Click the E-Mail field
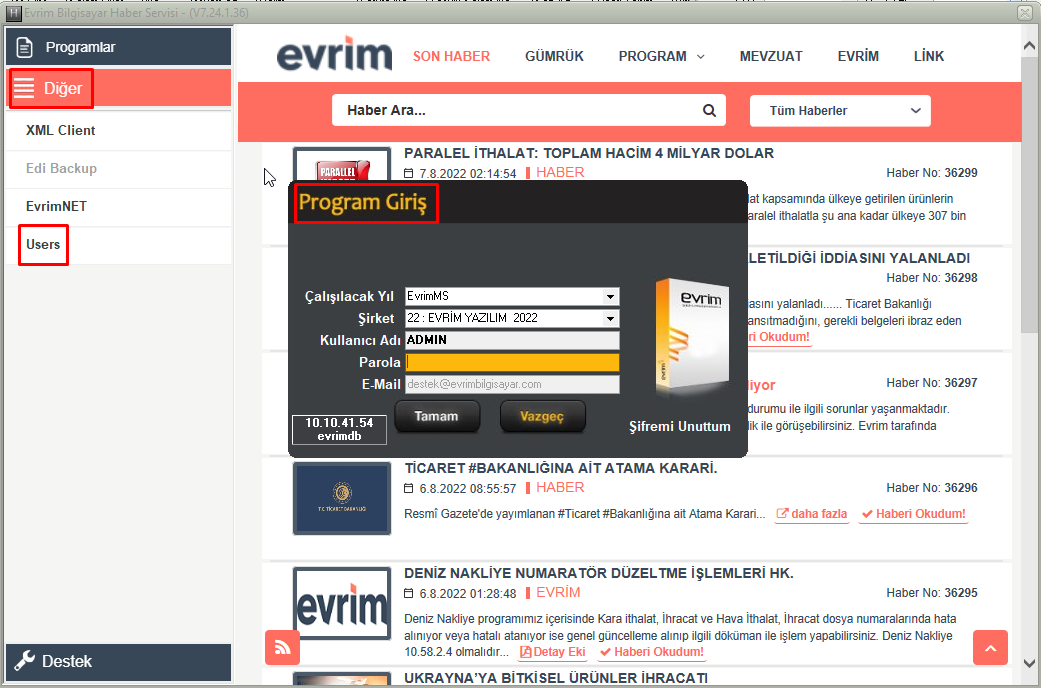The image size is (1041, 688). 512,384
